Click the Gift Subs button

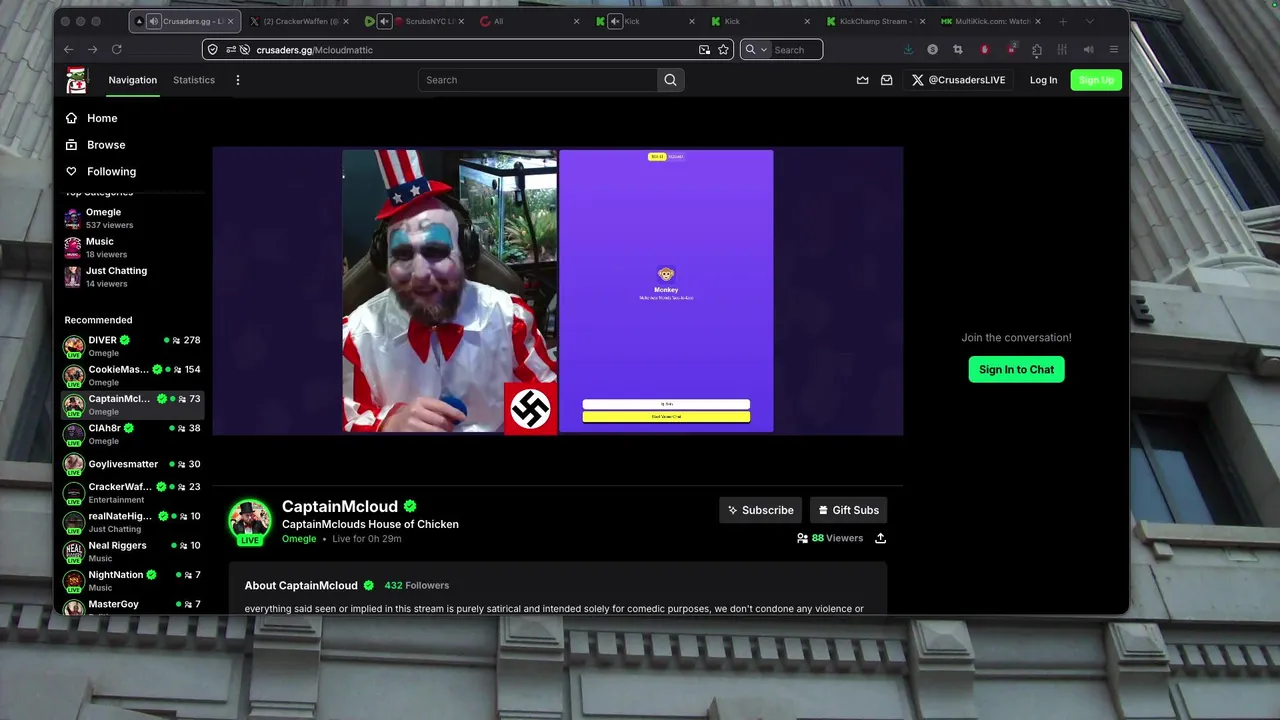(848, 510)
